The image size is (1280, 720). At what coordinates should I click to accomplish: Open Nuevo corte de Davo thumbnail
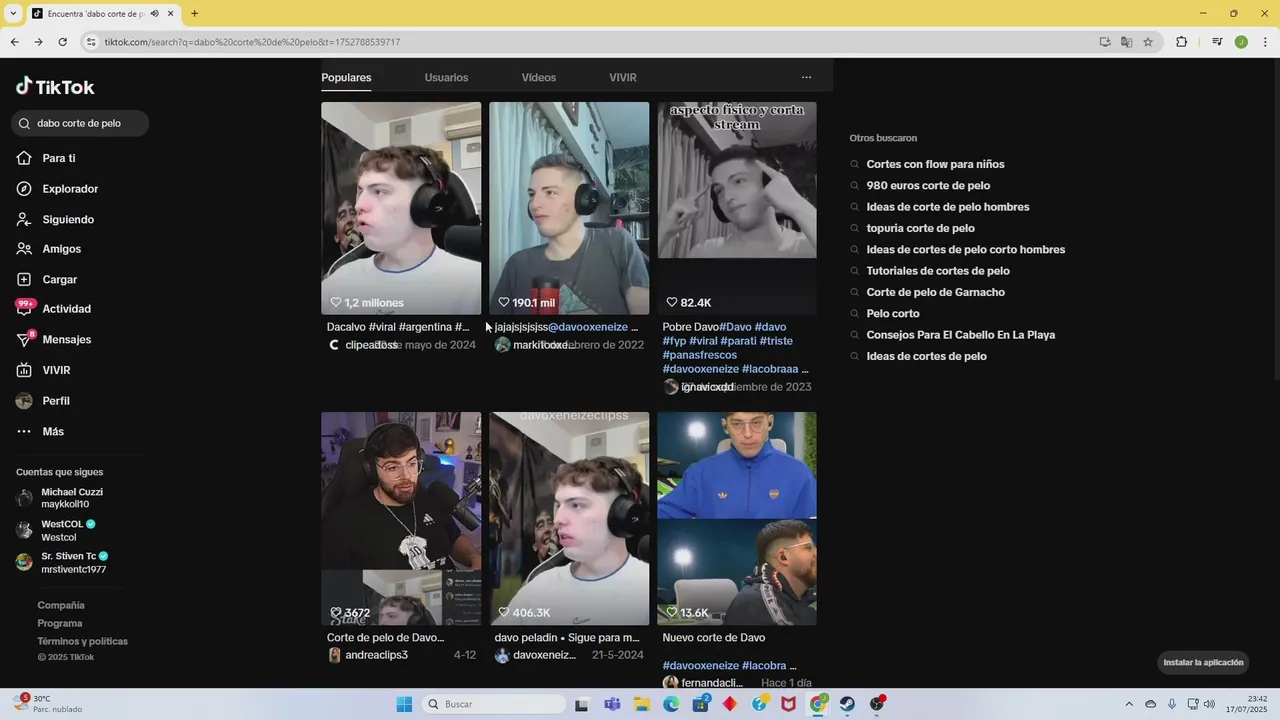point(737,518)
